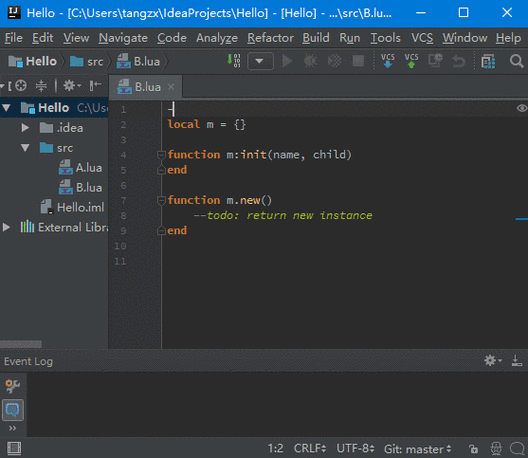528x458 pixels.
Task: Open Project Structure from the toolbar
Action: click(488, 62)
